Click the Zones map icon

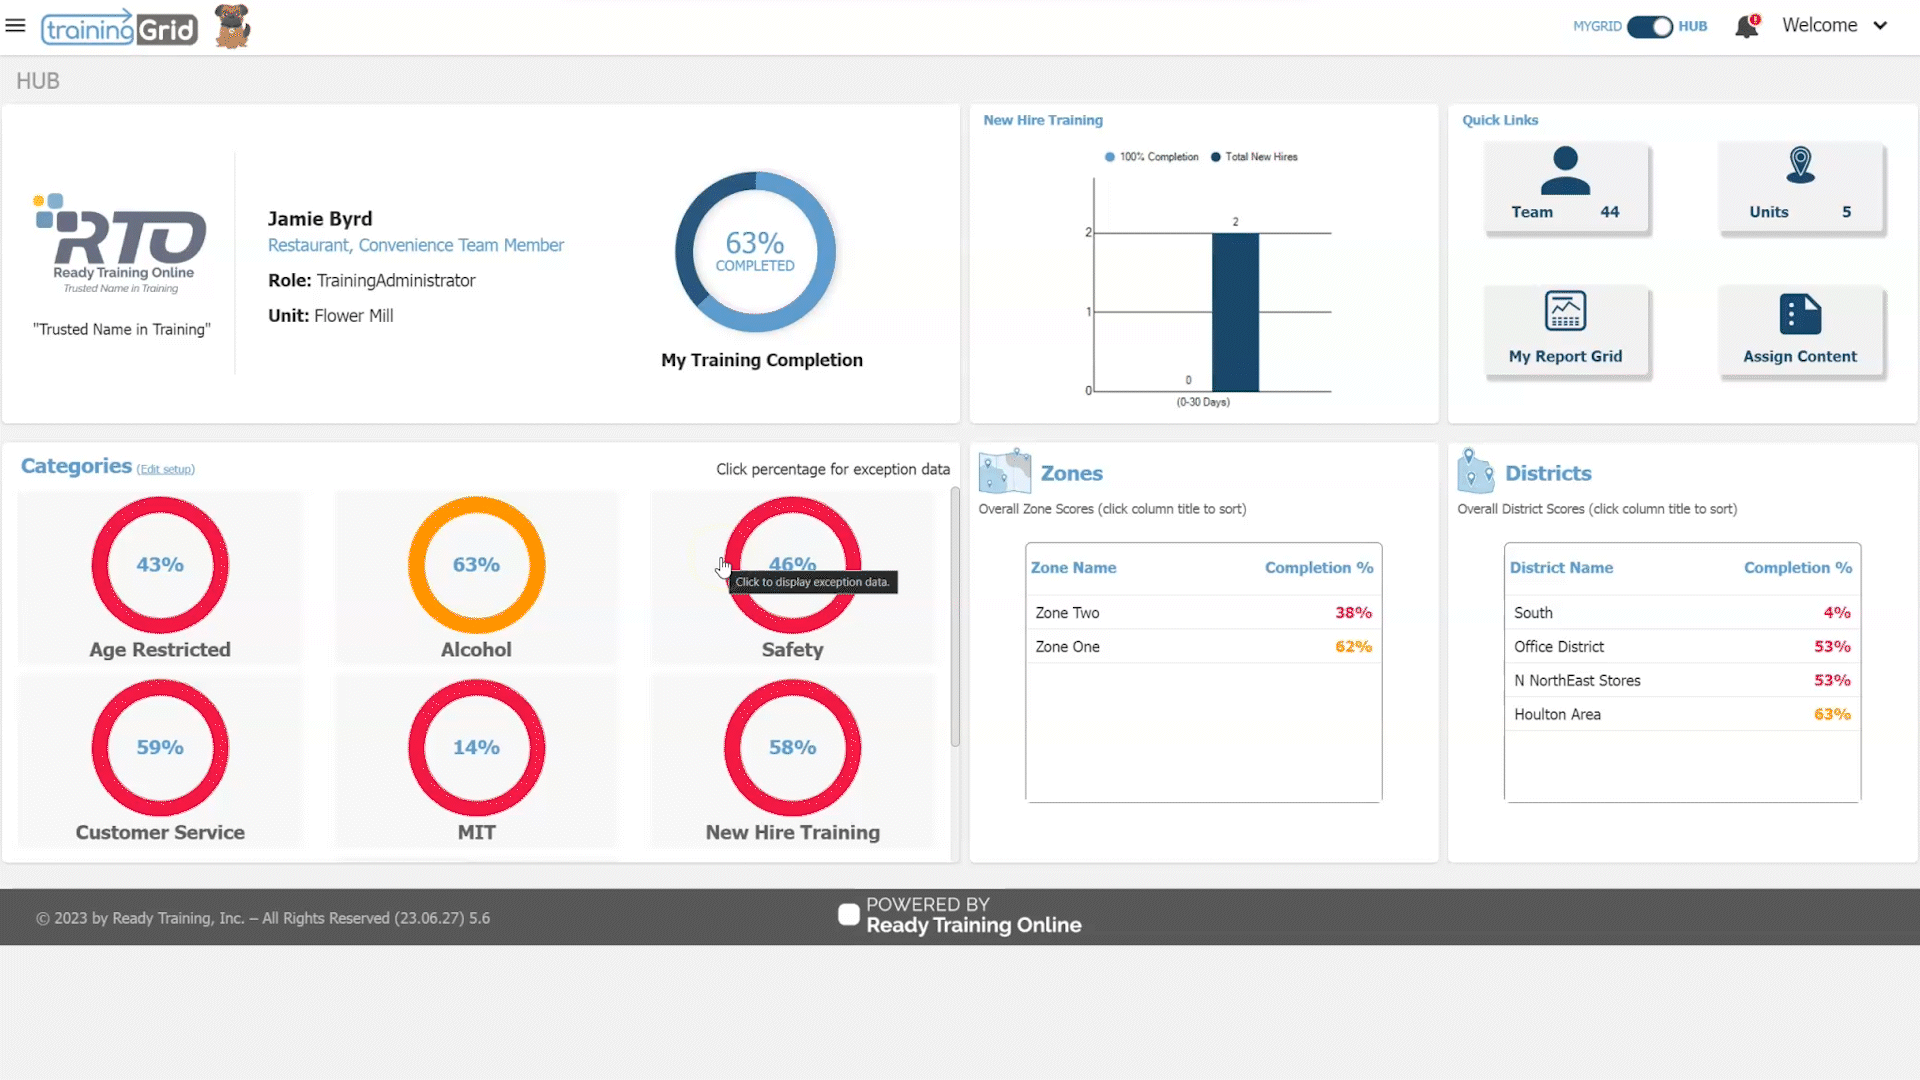1004,471
